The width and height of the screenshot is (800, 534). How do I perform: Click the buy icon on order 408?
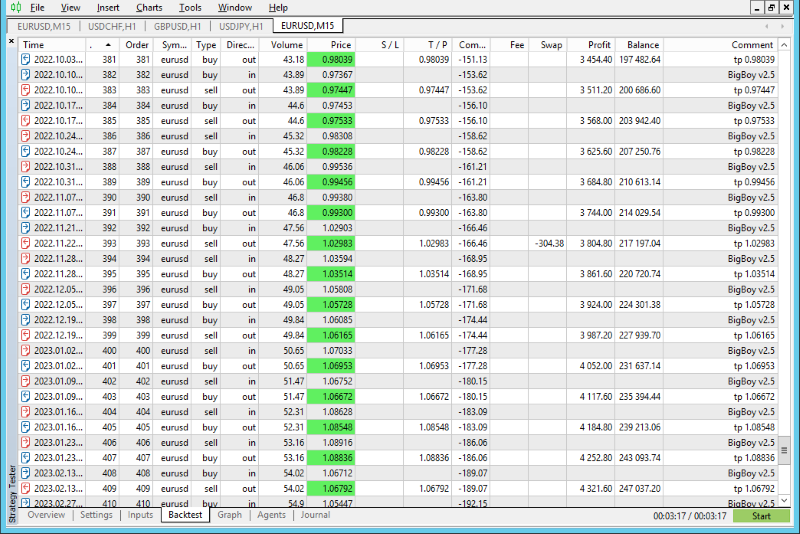click(x=26, y=473)
